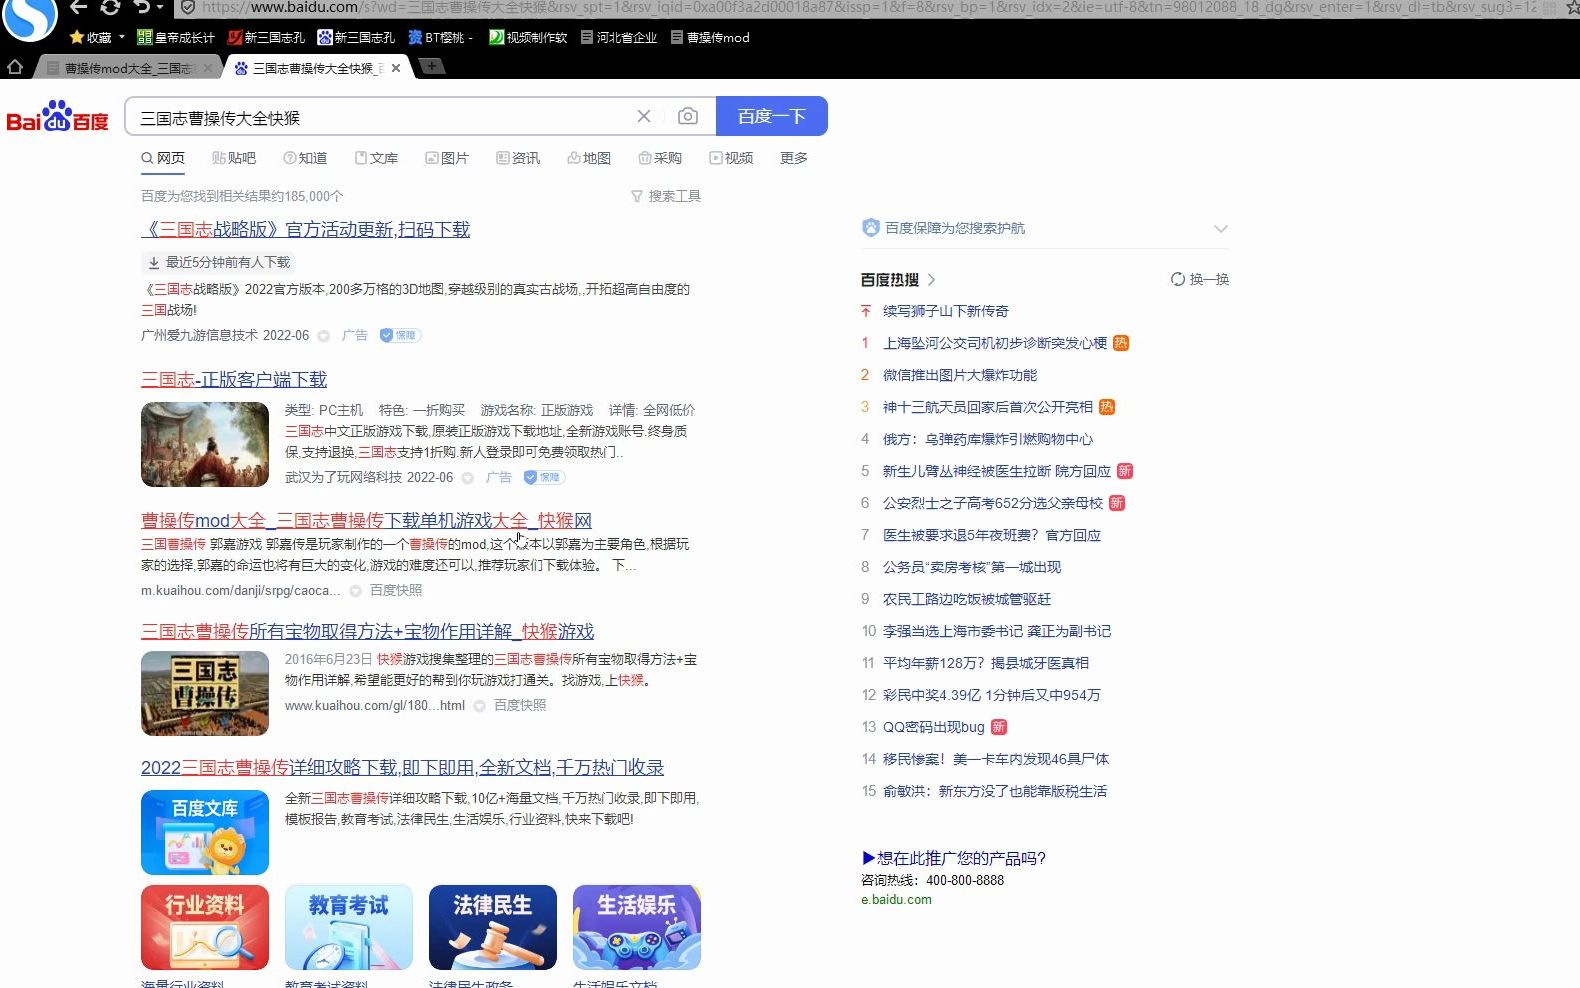Open hot search 微信推出图片大爆炸功能
This screenshot has width=1580, height=988.
click(x=960, y=375)
